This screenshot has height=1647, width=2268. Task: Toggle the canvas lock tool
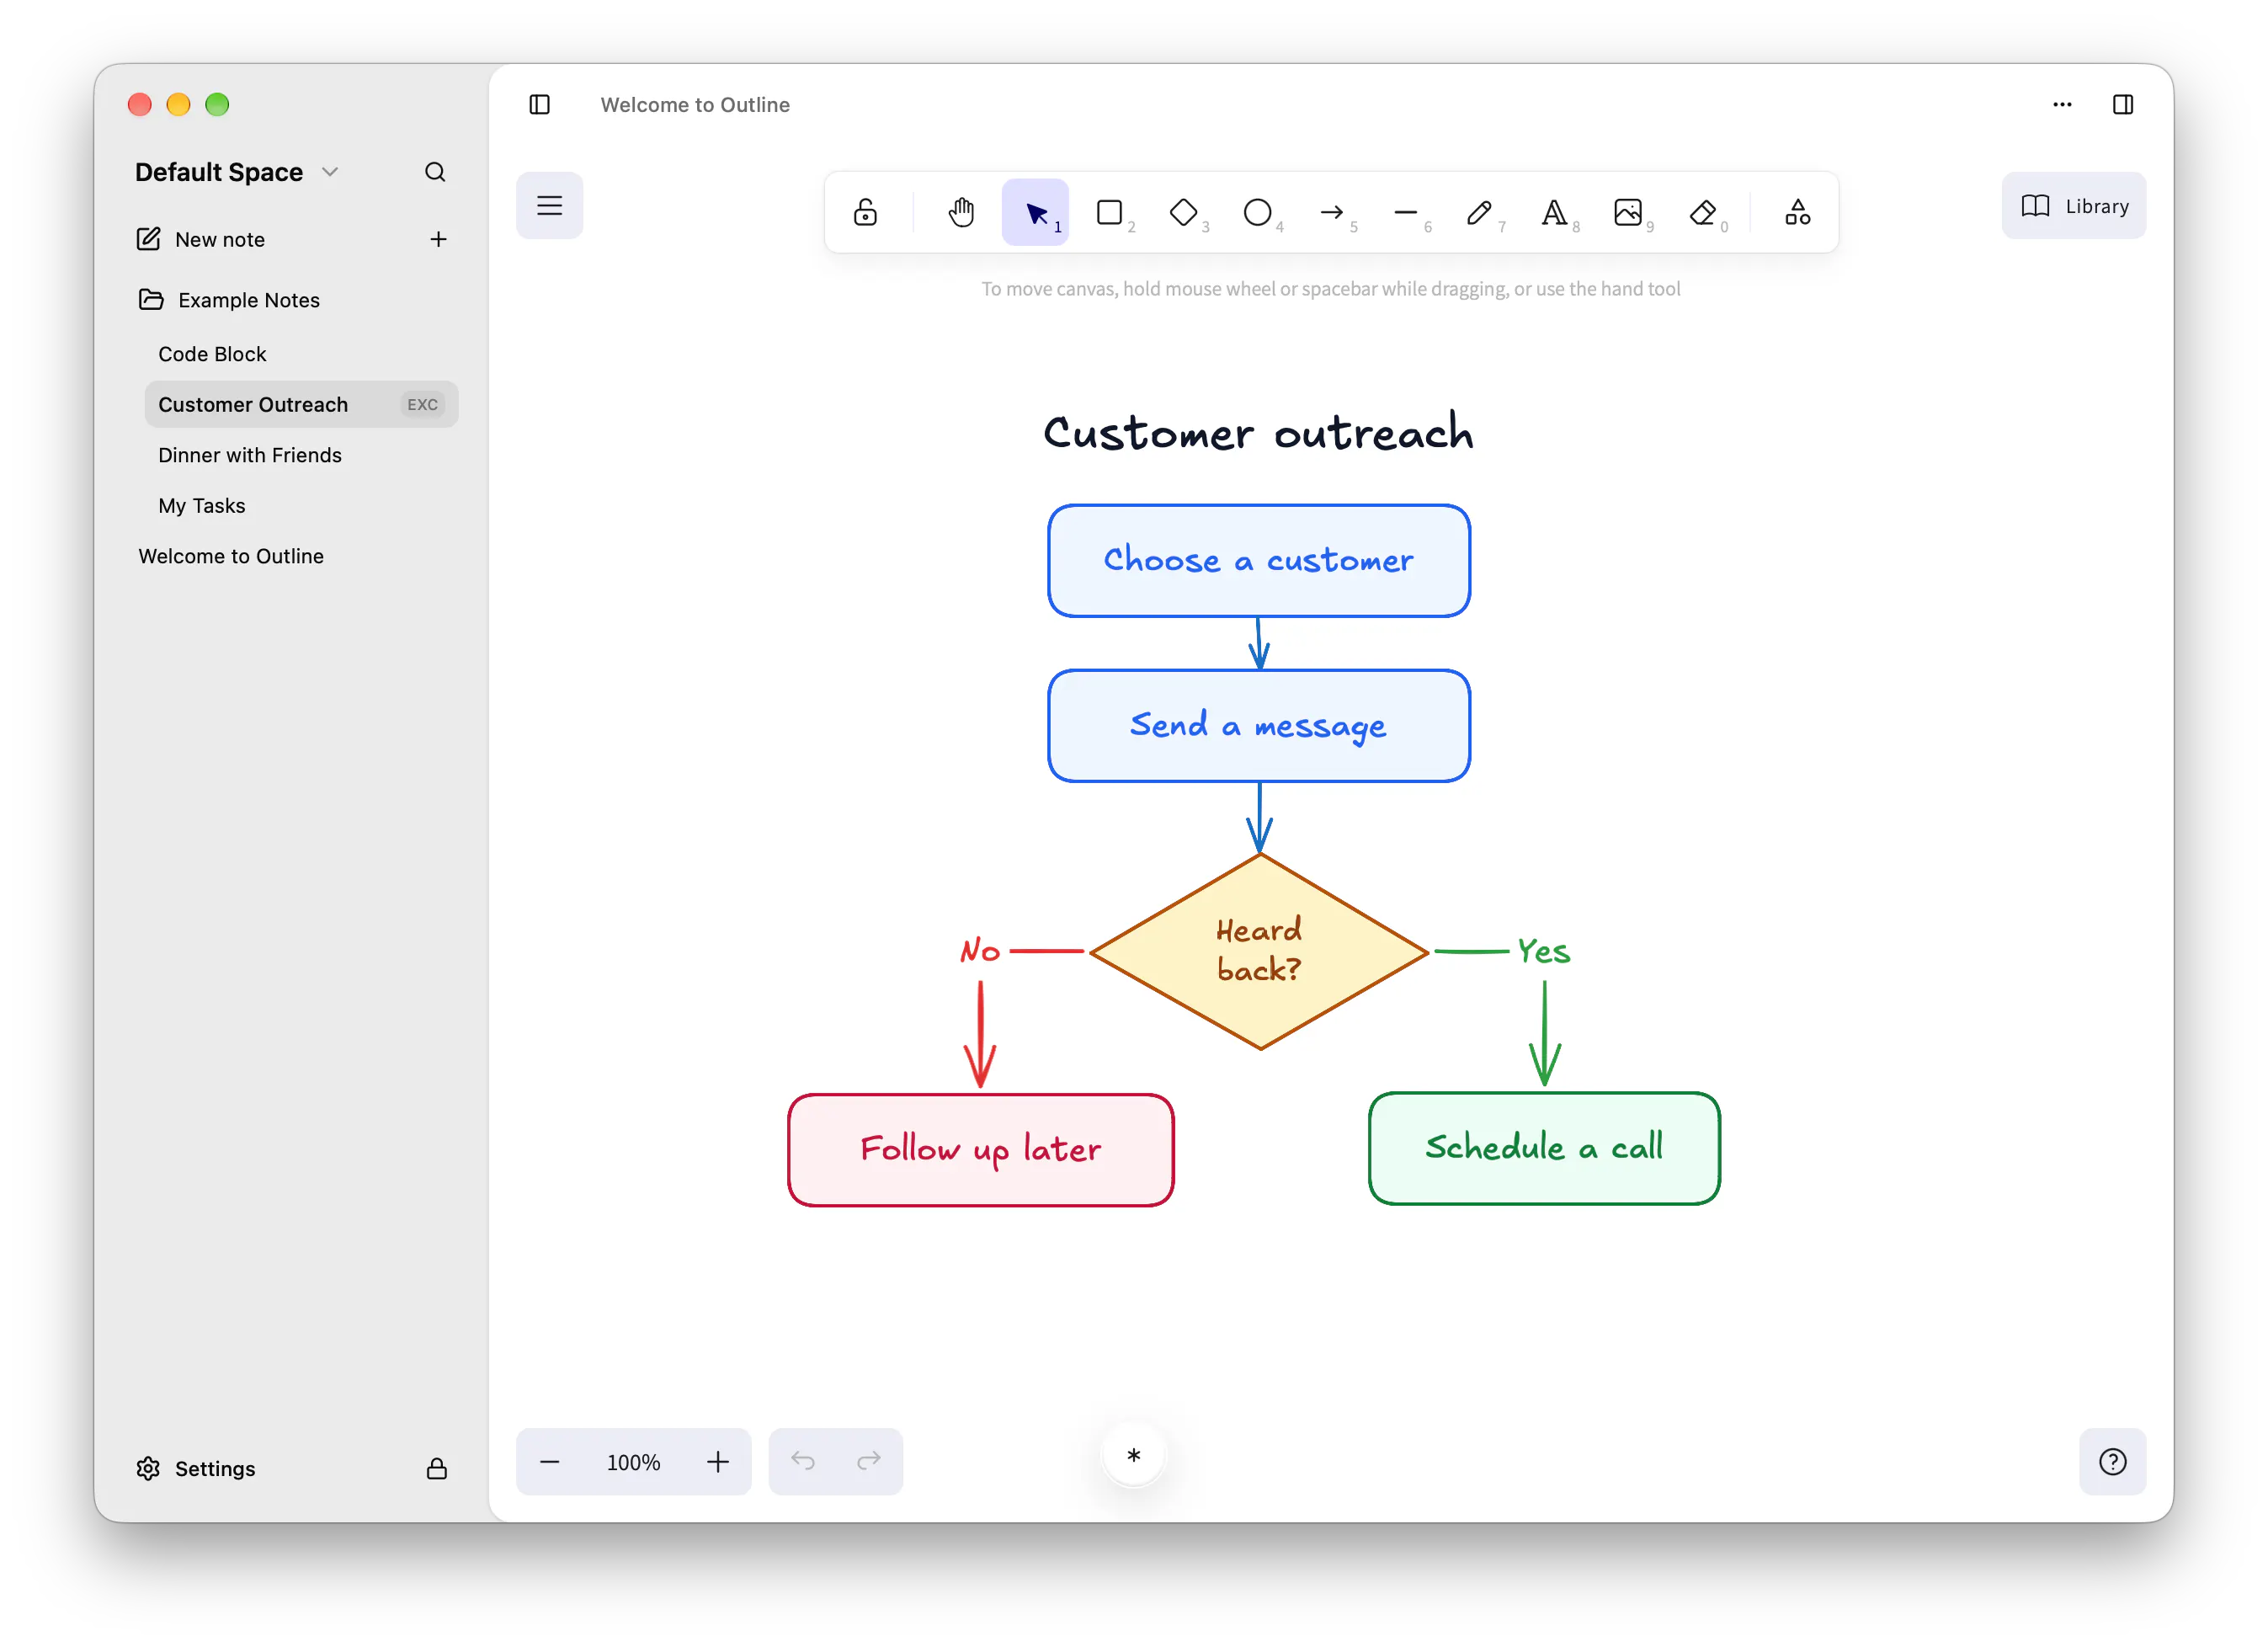pos(865,212)
